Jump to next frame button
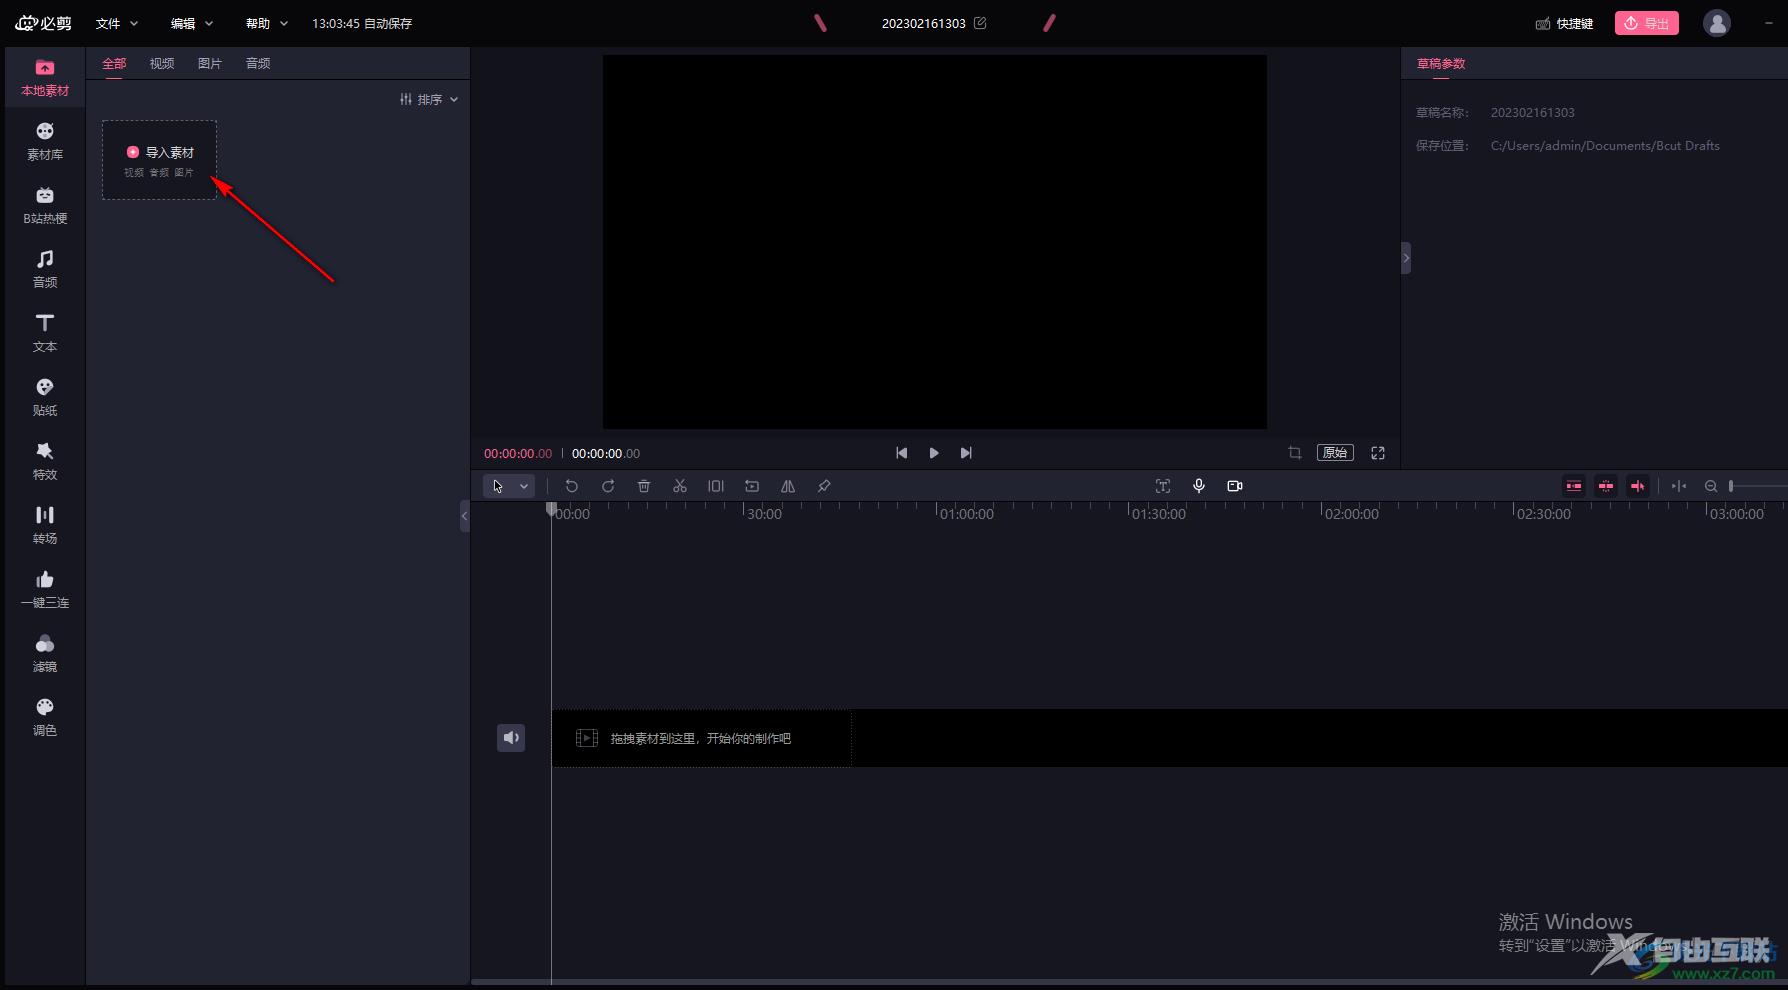The height and width of the screenshot is (990, 1788). click(966, 453)
